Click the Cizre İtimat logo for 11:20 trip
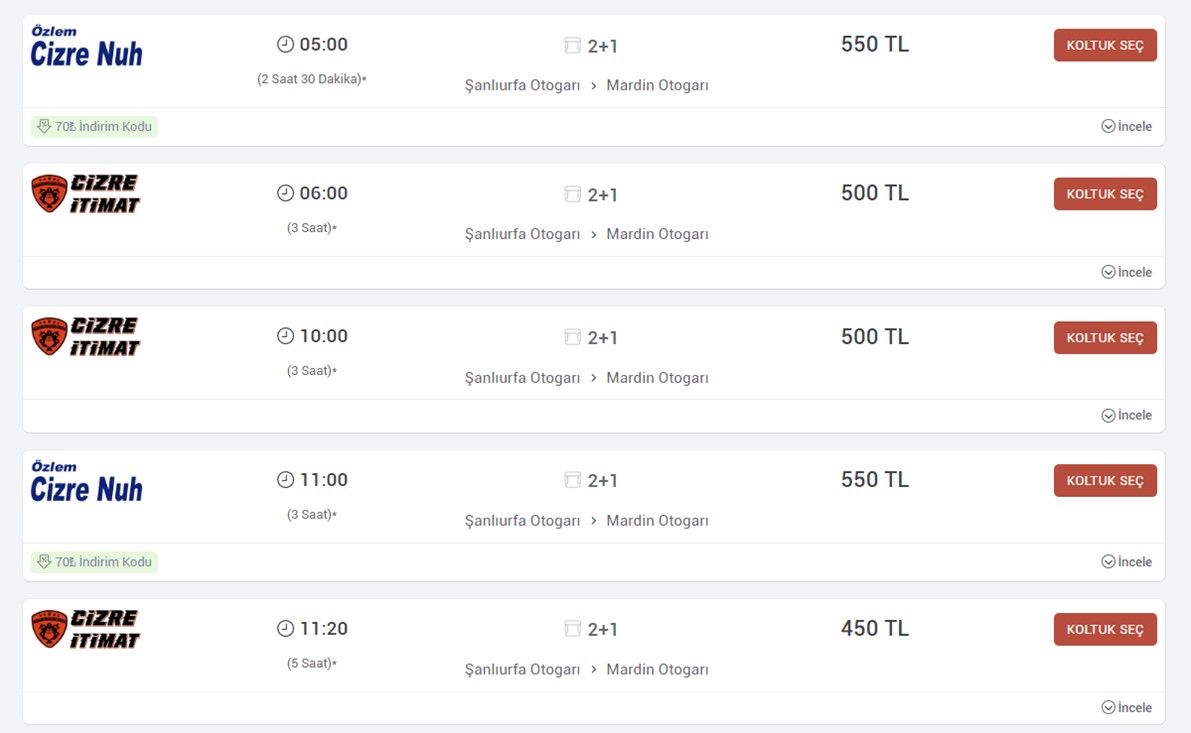The height and width of the screenshot is (733, 1191). click(86, 629)
